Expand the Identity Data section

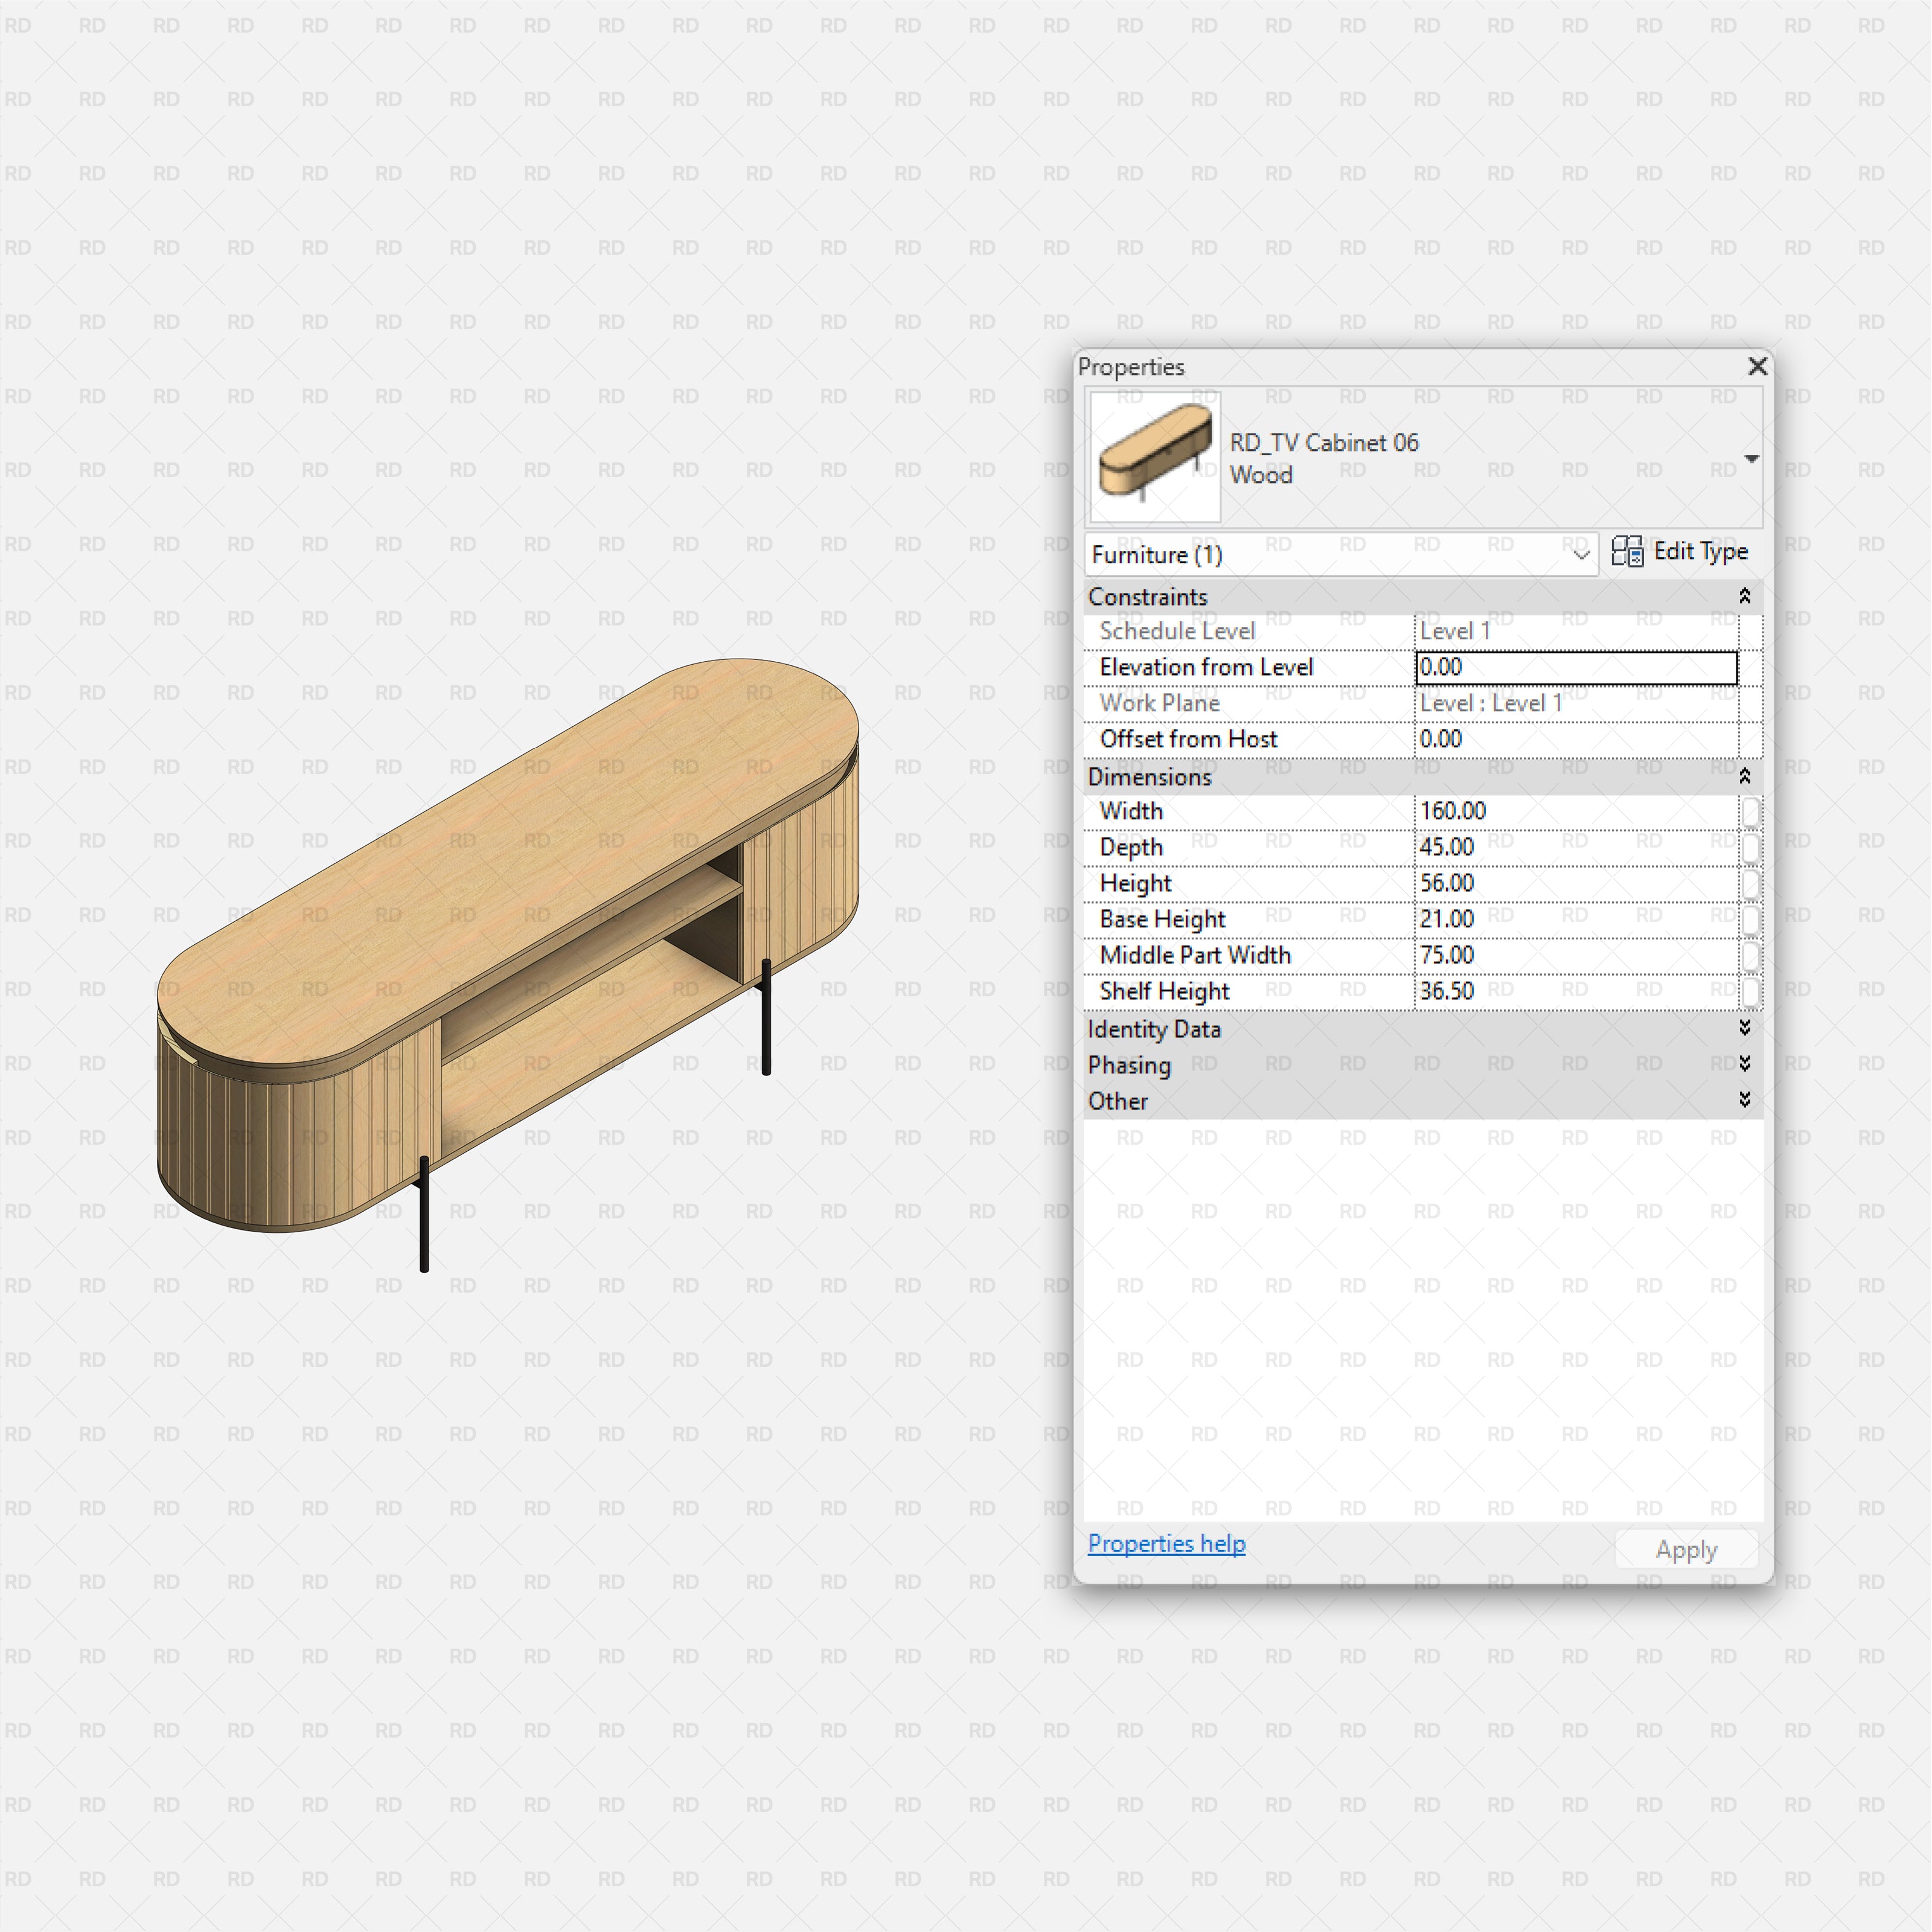(1744, 1028)
